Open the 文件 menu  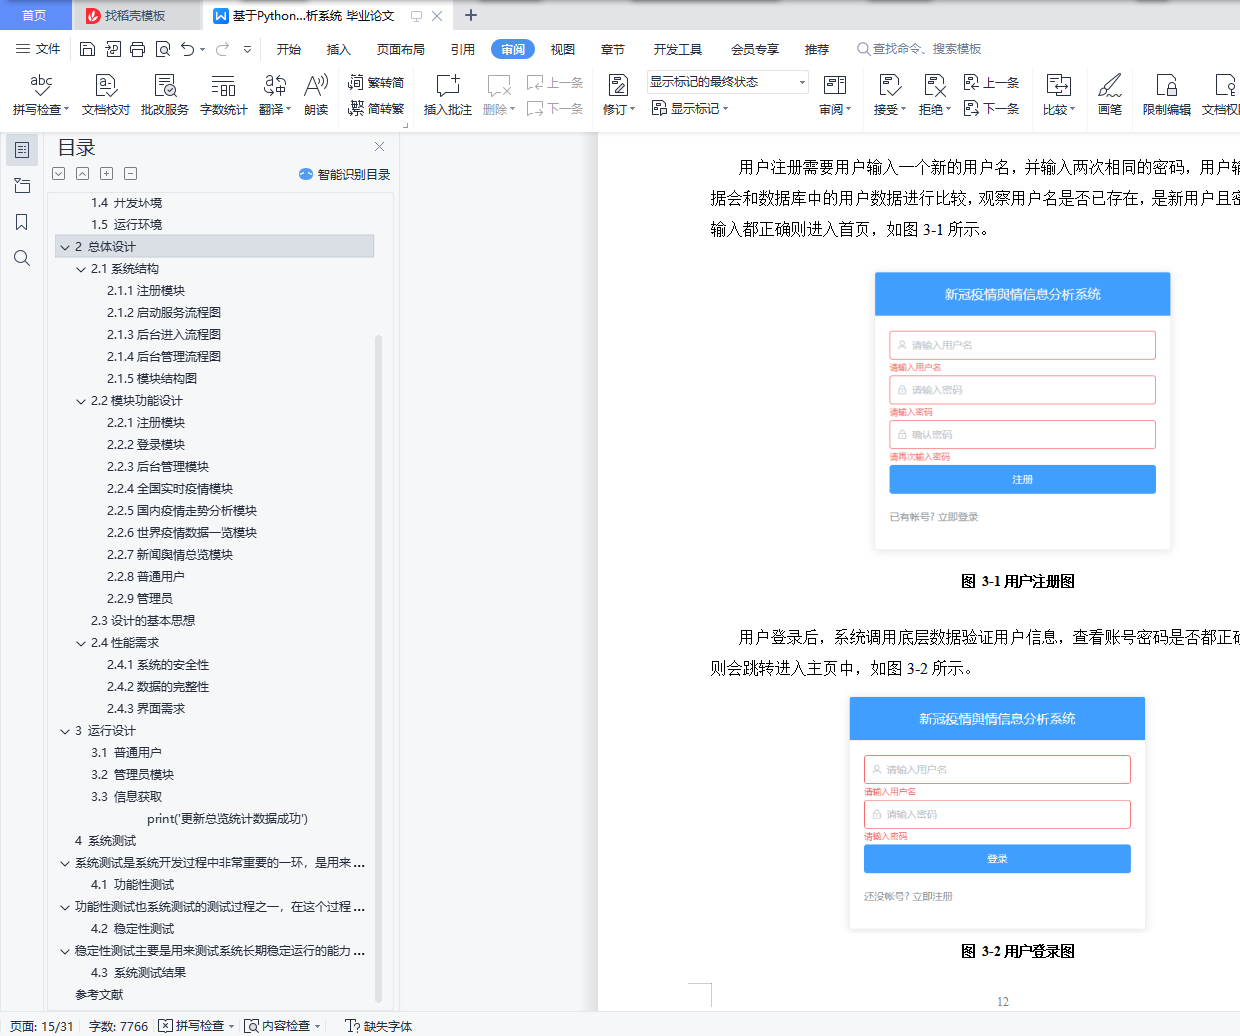38,49
